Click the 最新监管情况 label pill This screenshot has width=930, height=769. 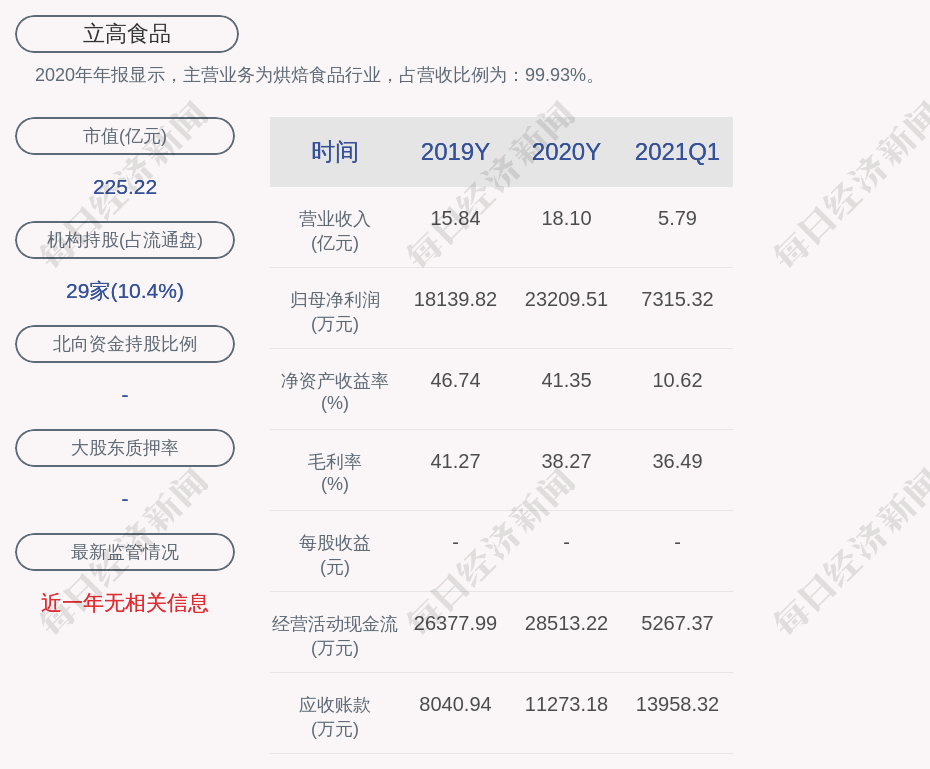(x=125, y=552)
